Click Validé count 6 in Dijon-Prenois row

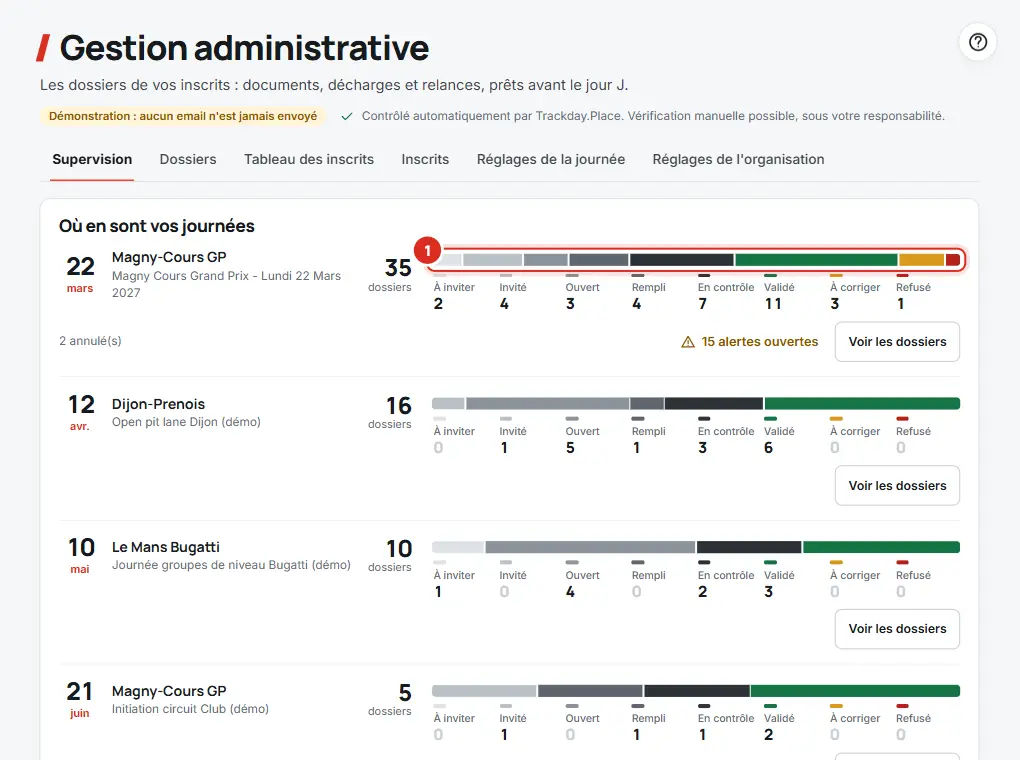pos(768,448)
